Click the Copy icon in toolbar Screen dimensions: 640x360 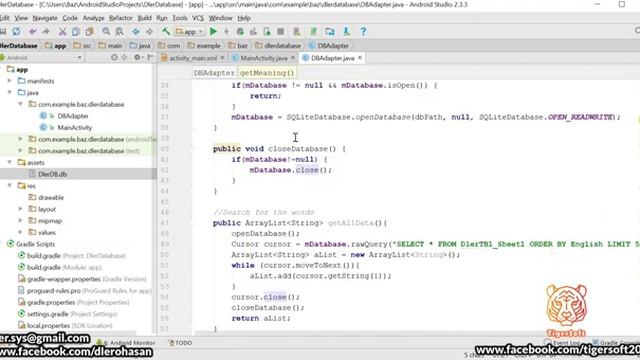(x=76, y=31)
